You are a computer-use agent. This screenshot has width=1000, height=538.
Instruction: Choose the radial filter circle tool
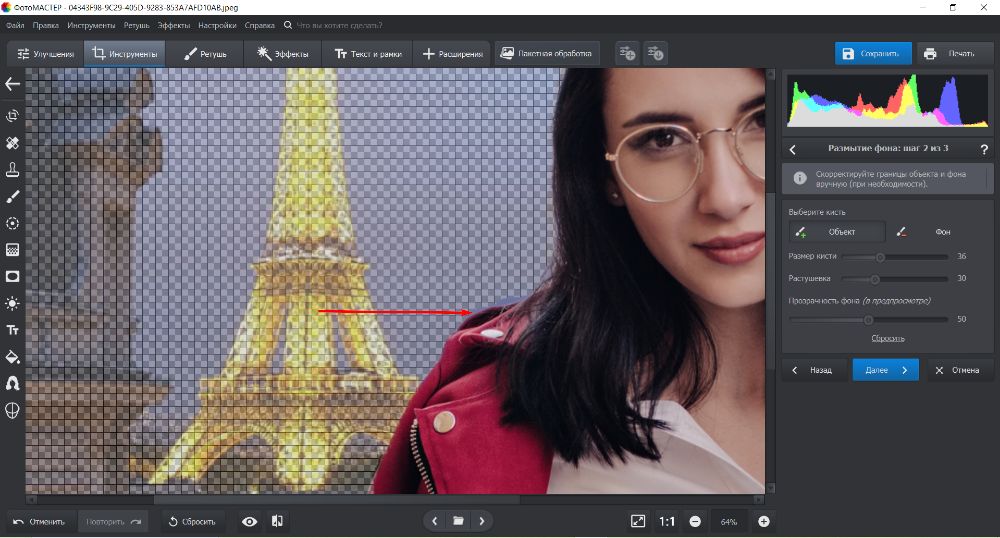pyautogui.click(x=13, y=223)
